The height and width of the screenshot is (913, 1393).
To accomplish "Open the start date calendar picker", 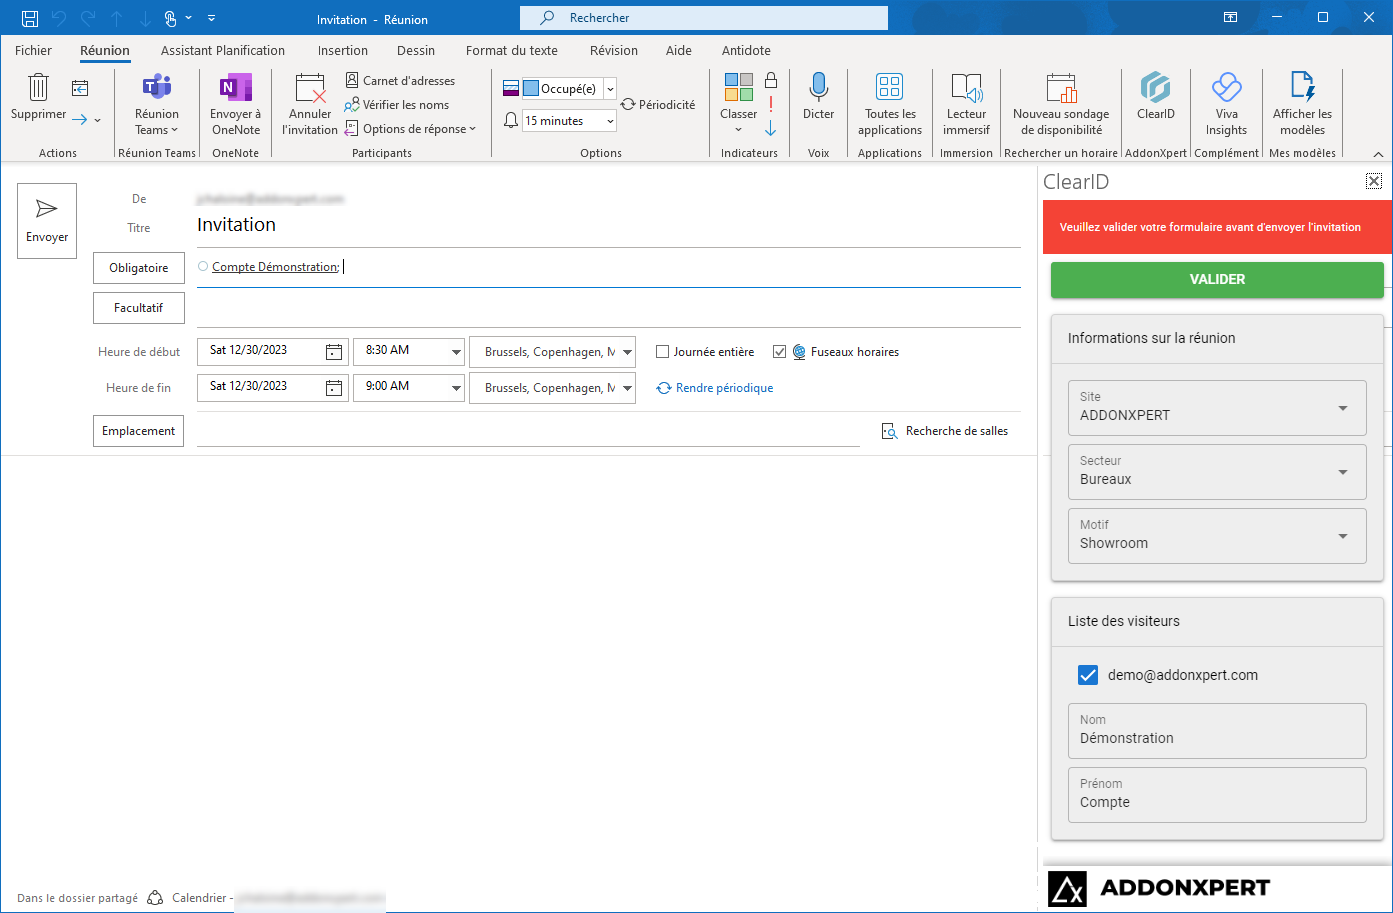I will [x=334, y=352].
